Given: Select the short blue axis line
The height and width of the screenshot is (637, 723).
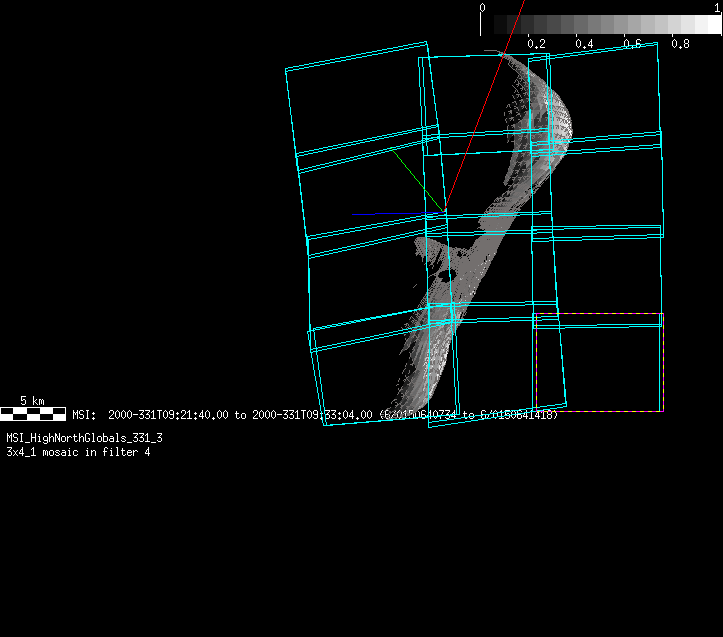Looking at the screenshot, I should [x=363, y=214].
